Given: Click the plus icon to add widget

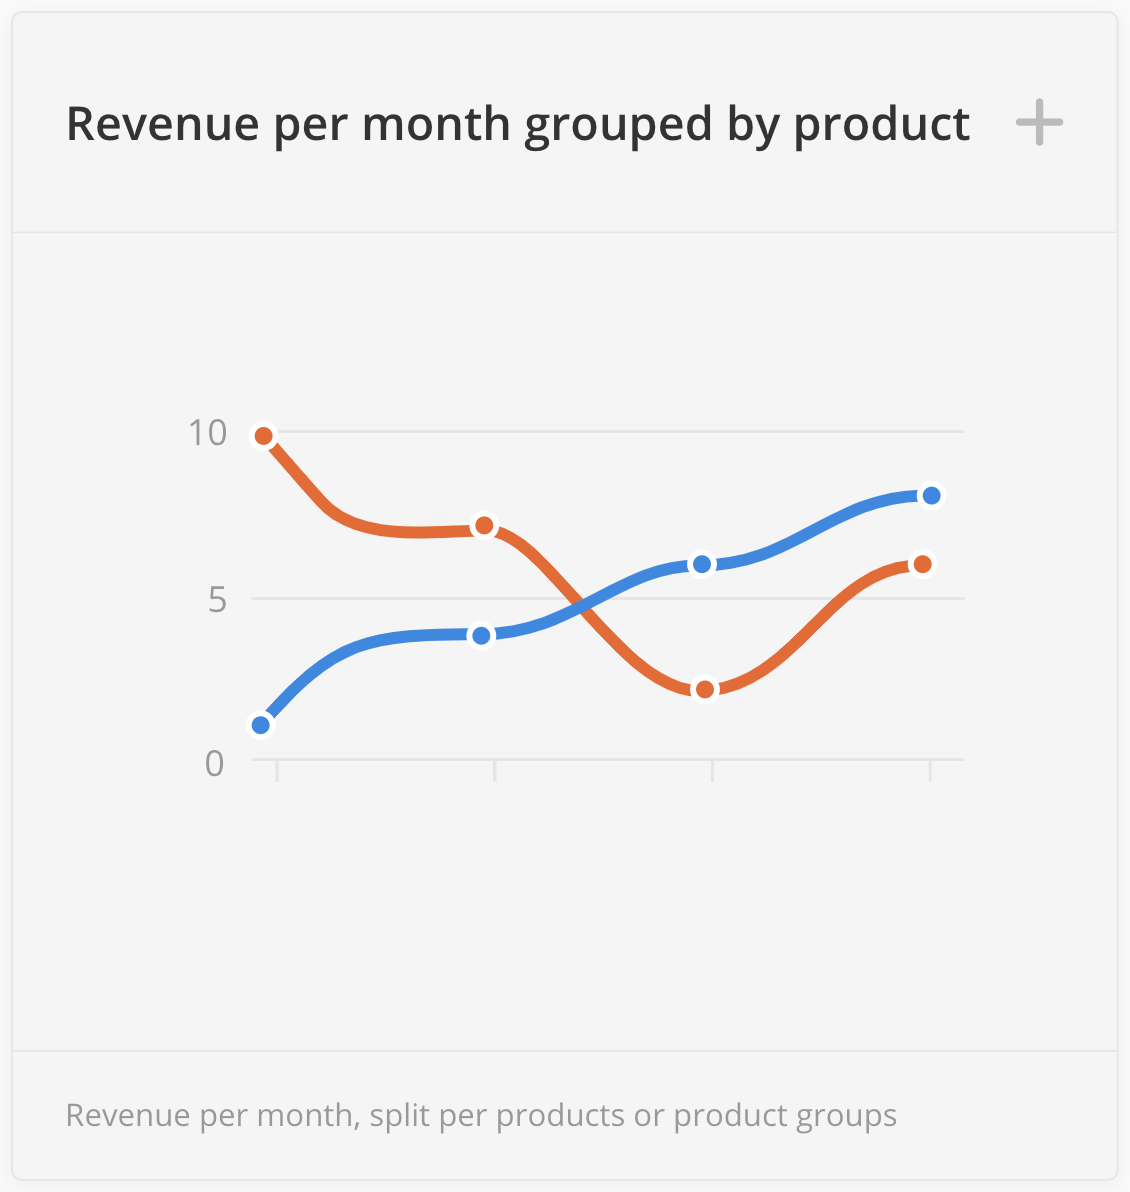Looking at the screenshot, I should coord(1039,123).
